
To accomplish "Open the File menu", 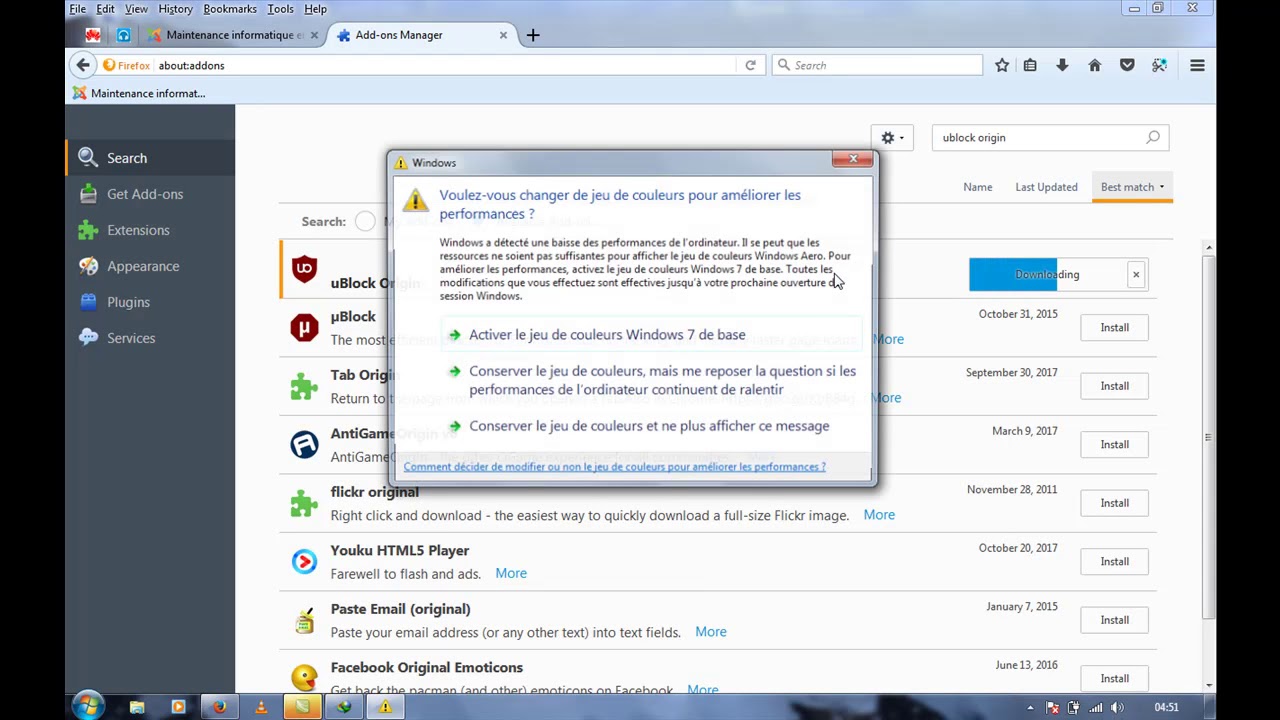I will [x=77, y=9].
